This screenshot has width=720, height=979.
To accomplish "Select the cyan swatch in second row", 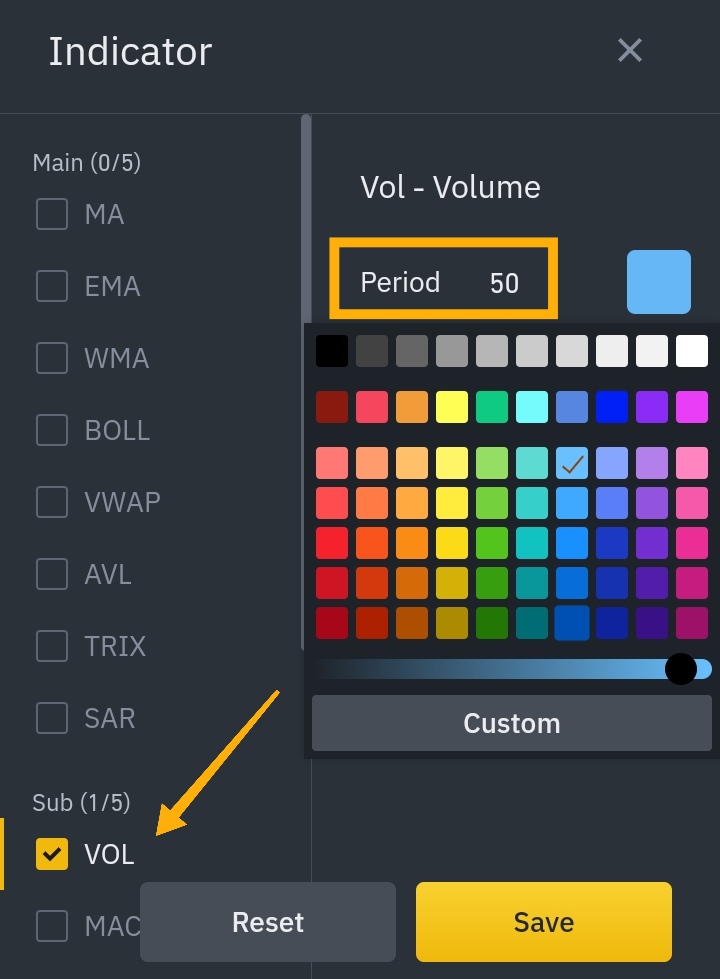I will [531, 407].
